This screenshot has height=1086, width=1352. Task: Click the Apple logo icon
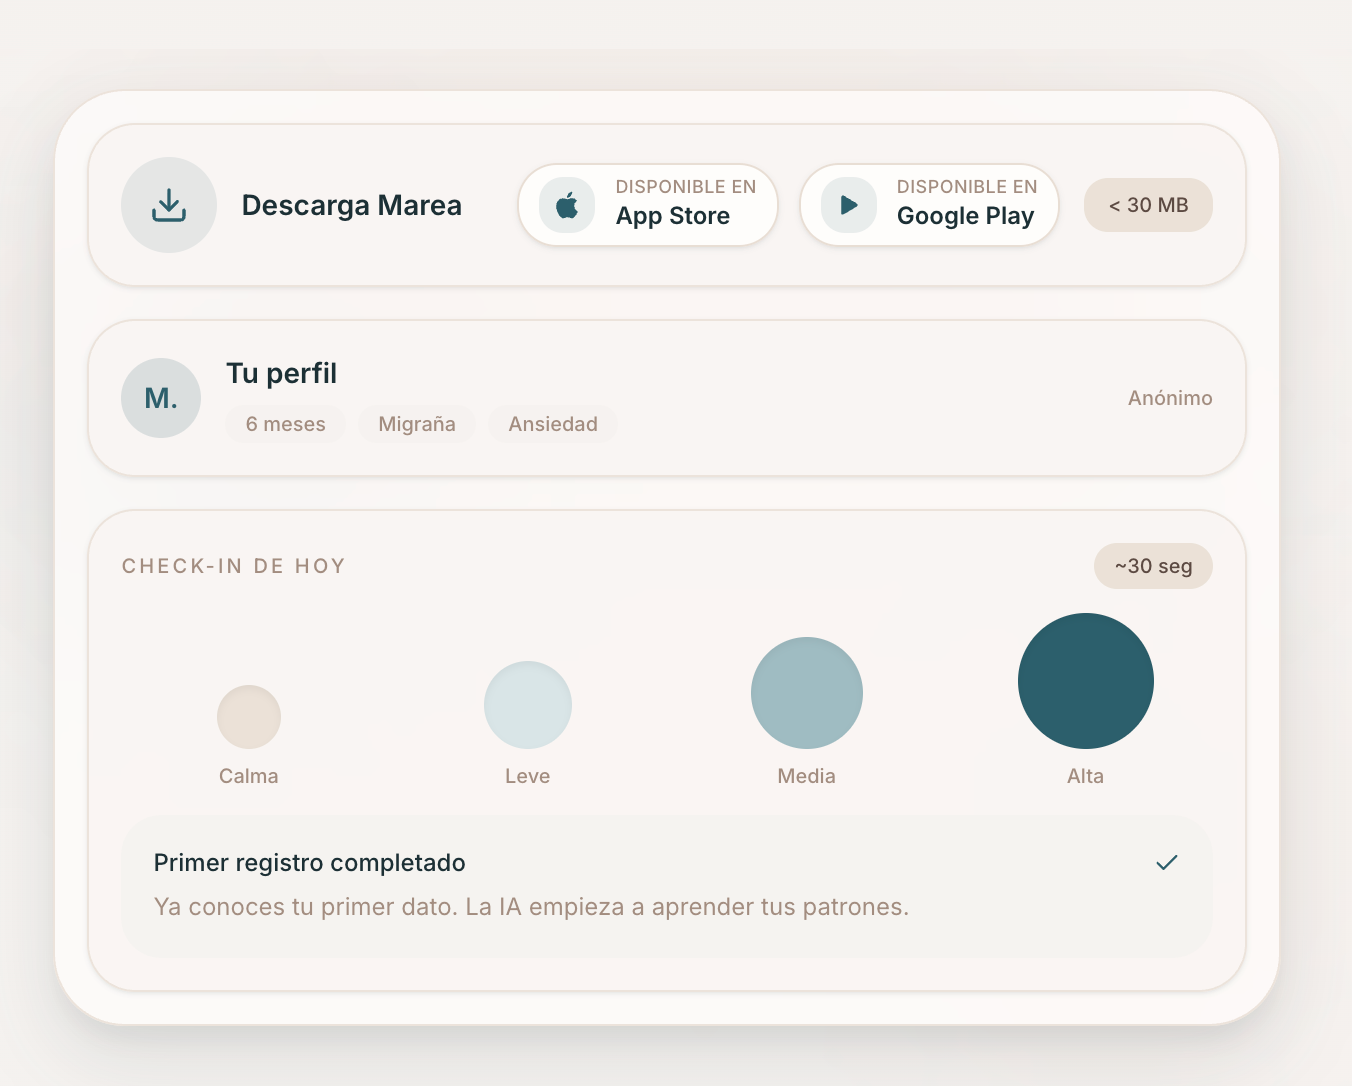pos(567,206)
